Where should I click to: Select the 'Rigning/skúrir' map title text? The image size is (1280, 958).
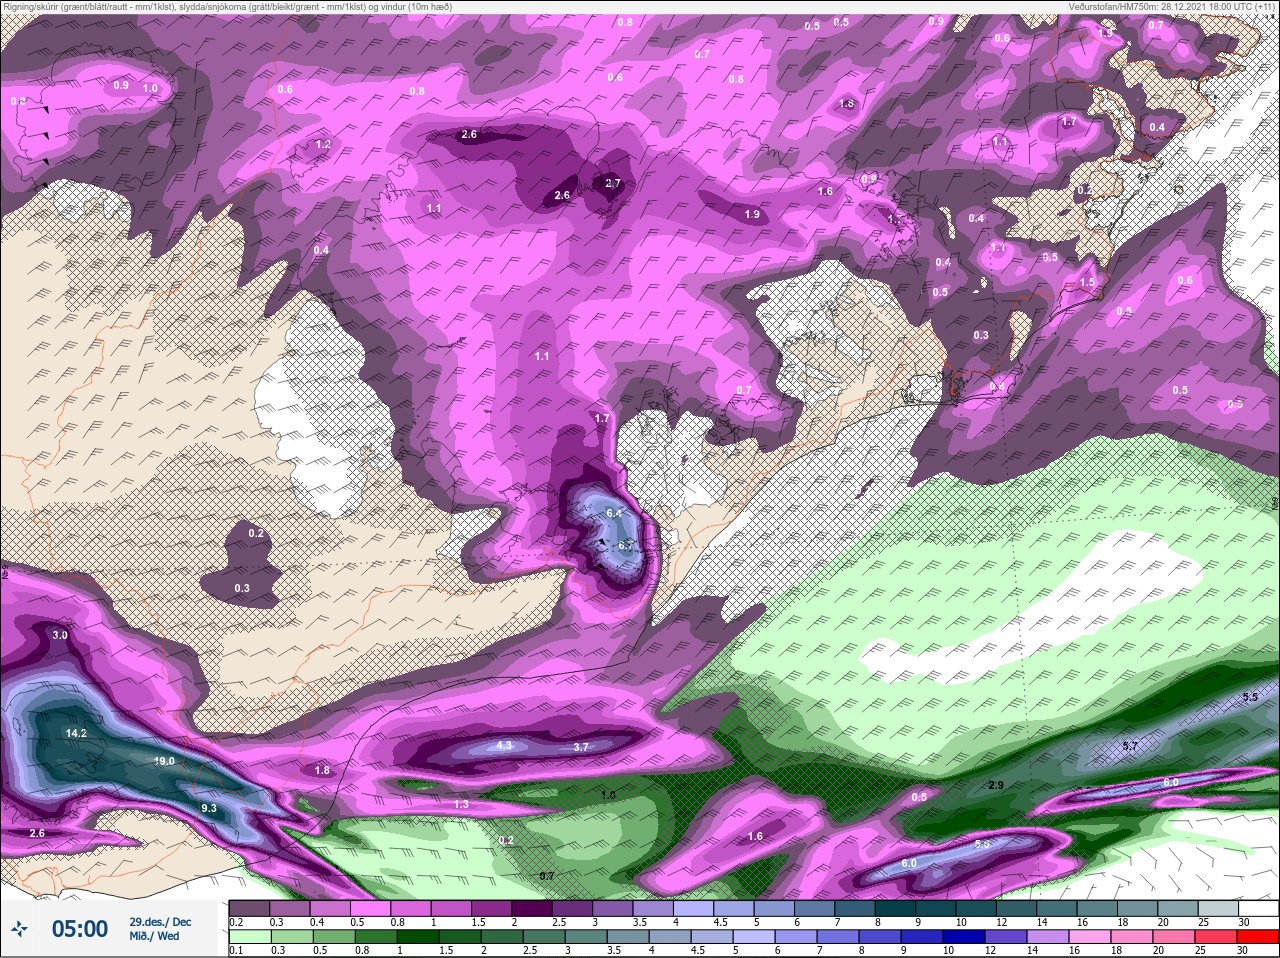tap(39, 6)
